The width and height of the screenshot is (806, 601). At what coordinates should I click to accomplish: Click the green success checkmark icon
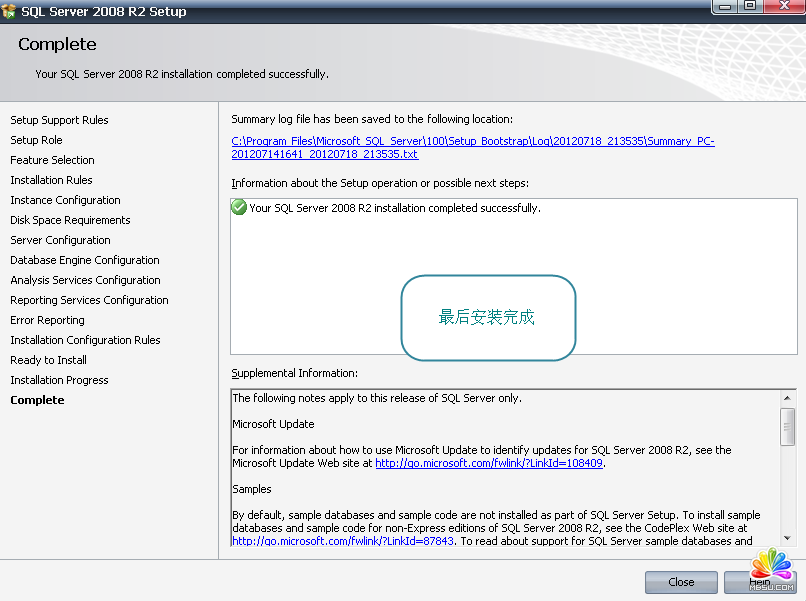click(239, 208)
